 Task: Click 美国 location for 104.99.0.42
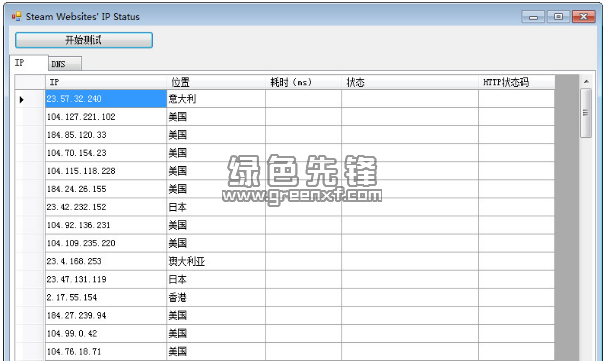tap(216, 334)
